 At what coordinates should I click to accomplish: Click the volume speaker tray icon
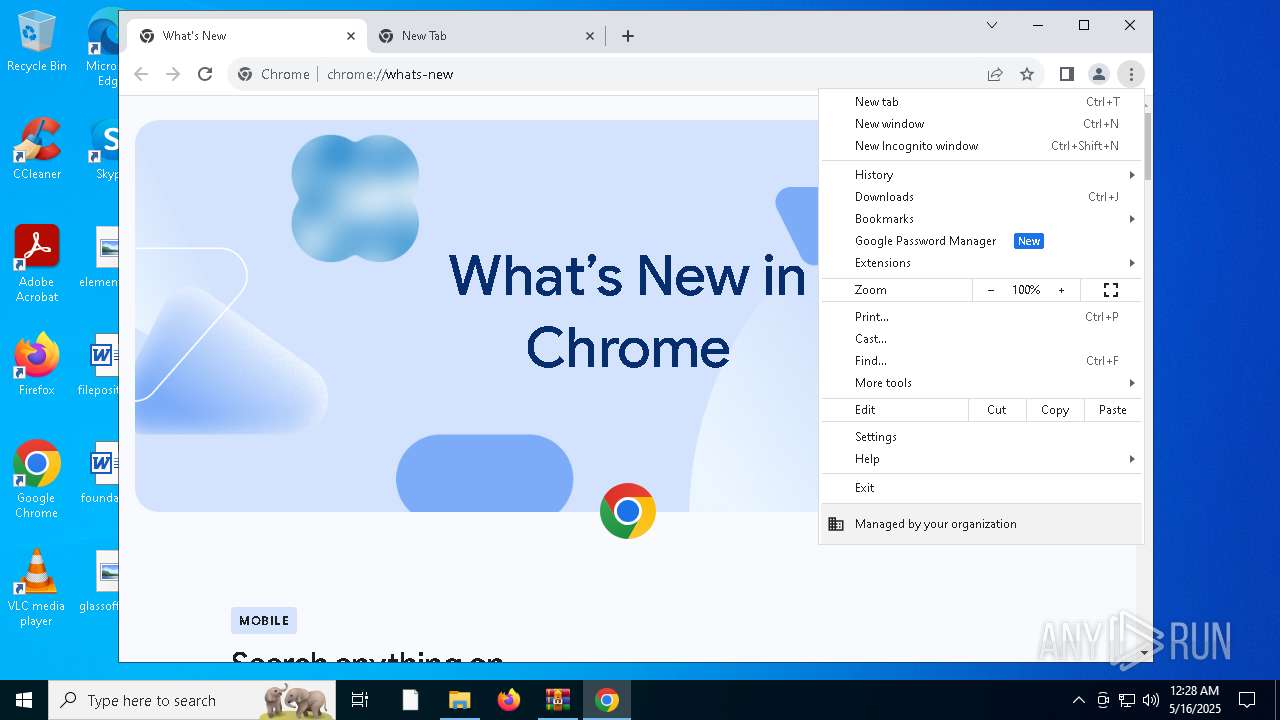tap(1150, 700)
